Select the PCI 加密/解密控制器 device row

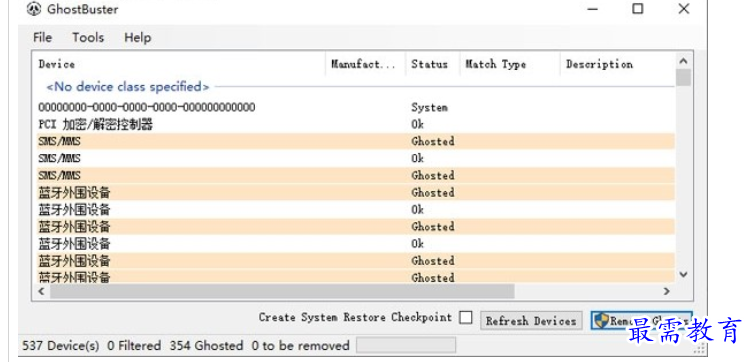(356, 125)
